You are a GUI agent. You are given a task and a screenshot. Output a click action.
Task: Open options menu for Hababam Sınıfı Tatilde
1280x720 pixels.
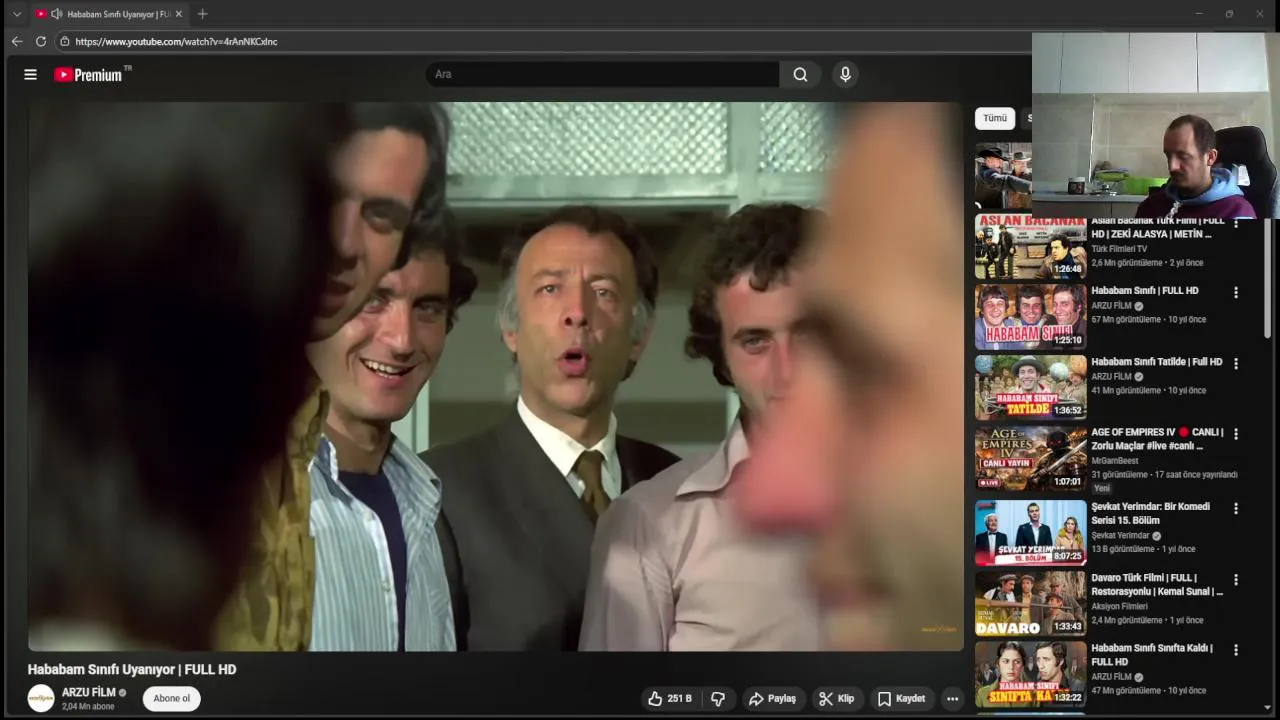coord(1236,364)
